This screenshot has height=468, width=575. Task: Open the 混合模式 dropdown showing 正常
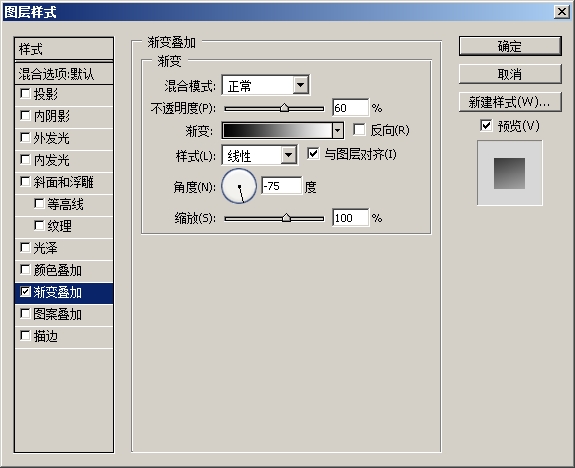(x=266, y=85)
